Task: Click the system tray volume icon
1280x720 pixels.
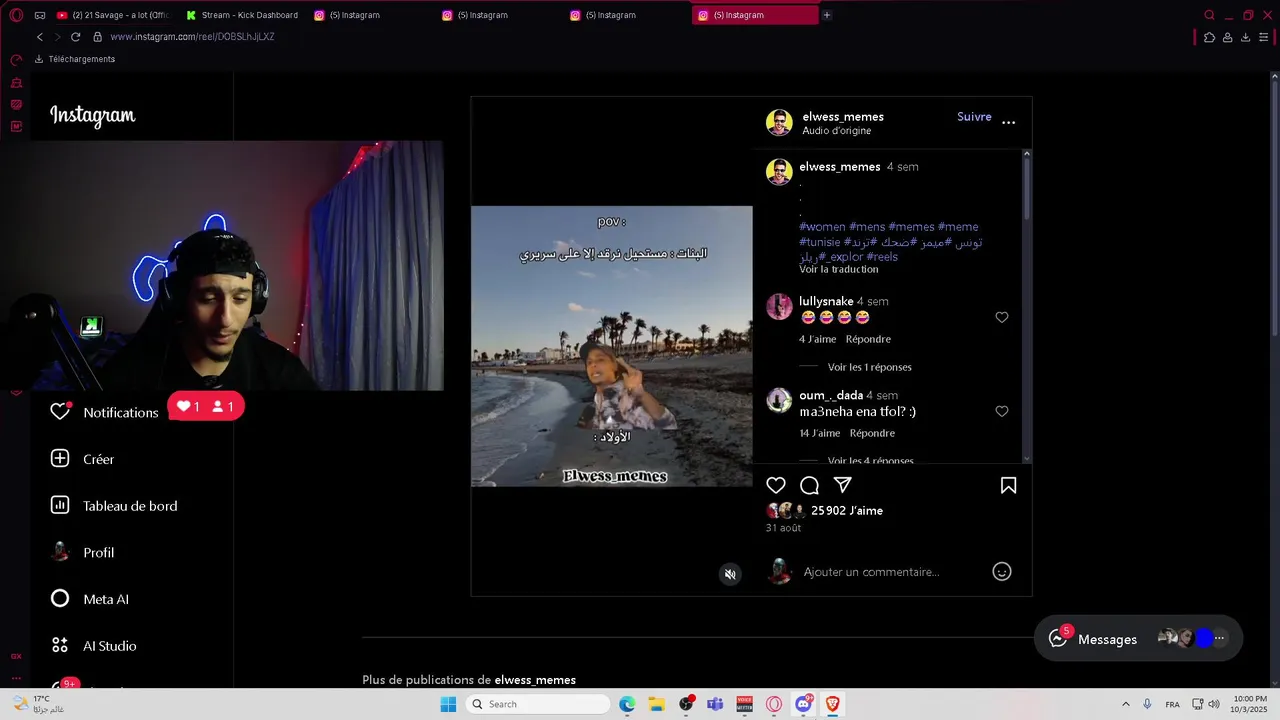Action: click(1213, 704)
